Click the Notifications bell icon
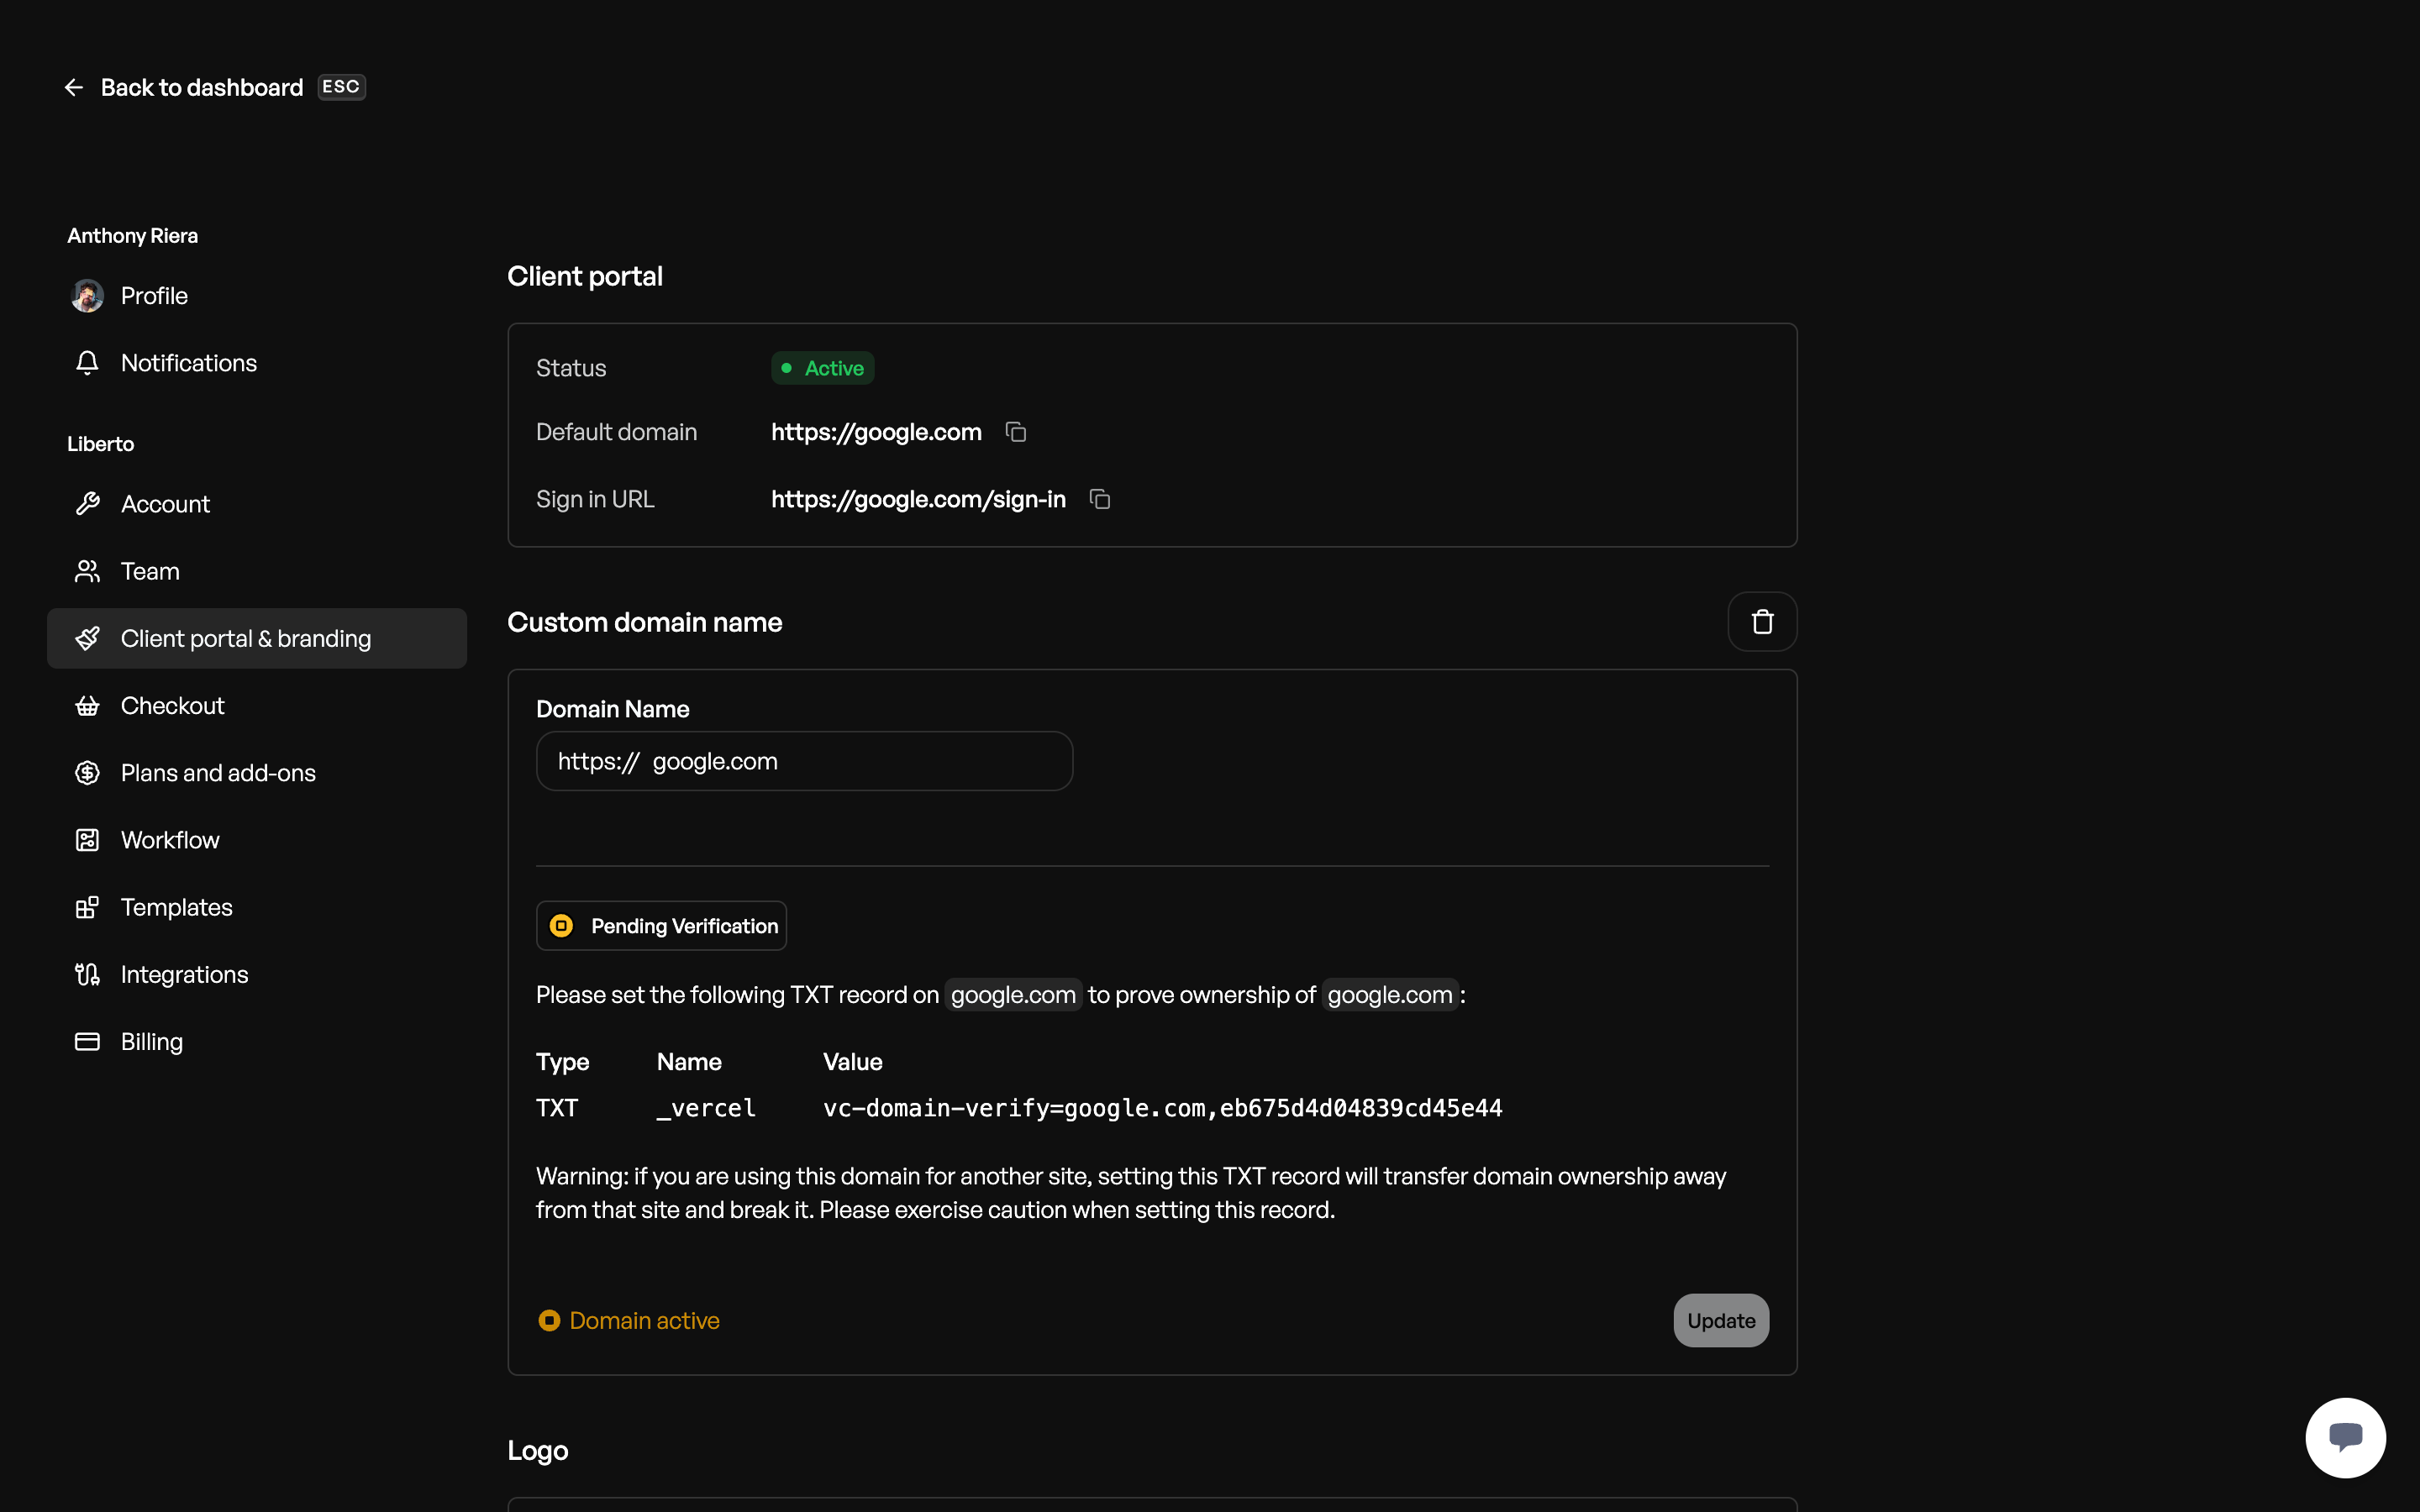 87,362
